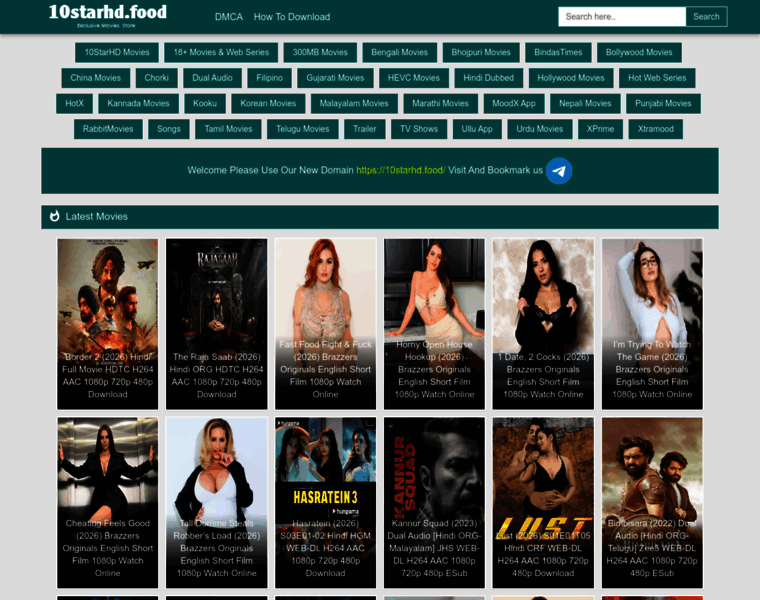Open the Bengali Movies category
Screen dimensions: 760x600
click(399, 52)
